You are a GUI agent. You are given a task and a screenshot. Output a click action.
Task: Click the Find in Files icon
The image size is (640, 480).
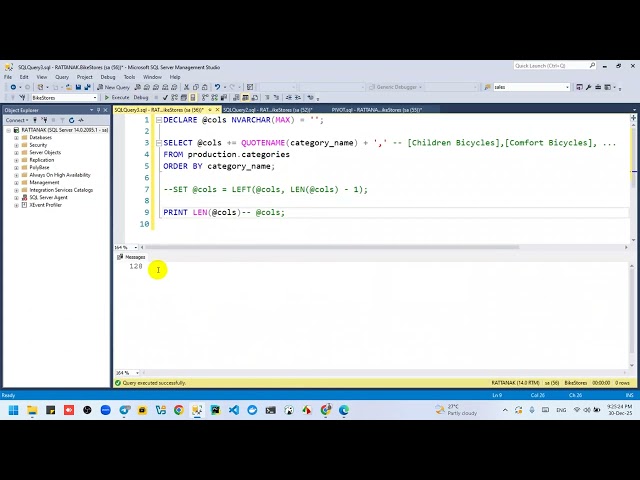point(487,87)
